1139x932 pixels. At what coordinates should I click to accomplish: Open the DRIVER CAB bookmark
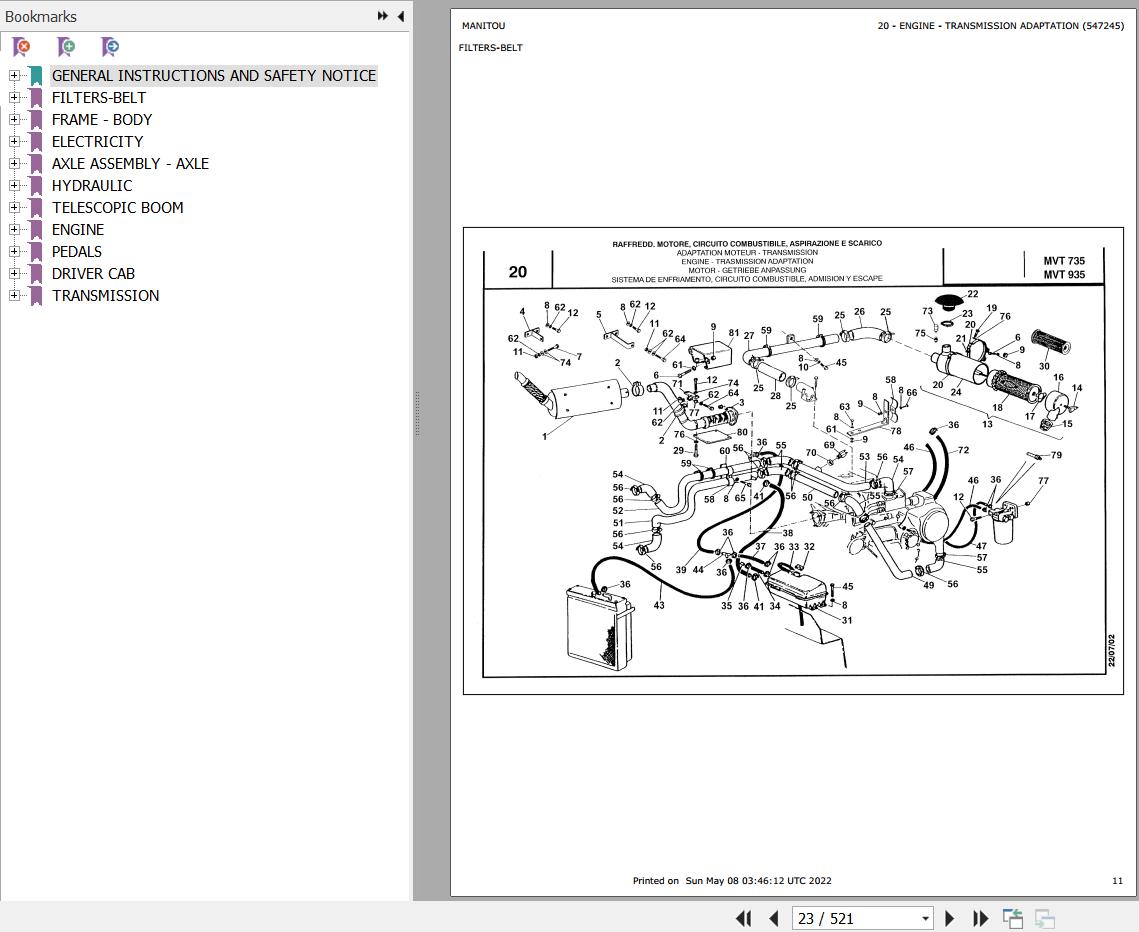pos(93,273)
